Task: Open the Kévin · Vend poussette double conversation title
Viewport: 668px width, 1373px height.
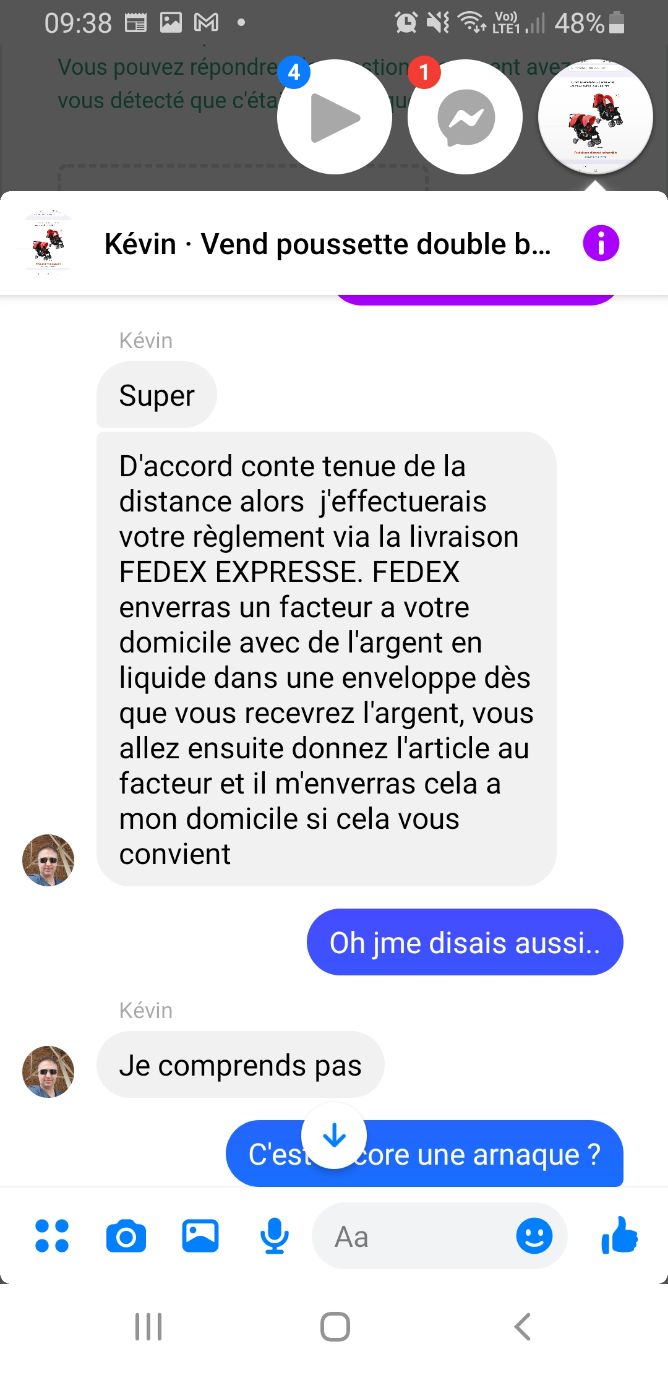Action: point(327,244)
